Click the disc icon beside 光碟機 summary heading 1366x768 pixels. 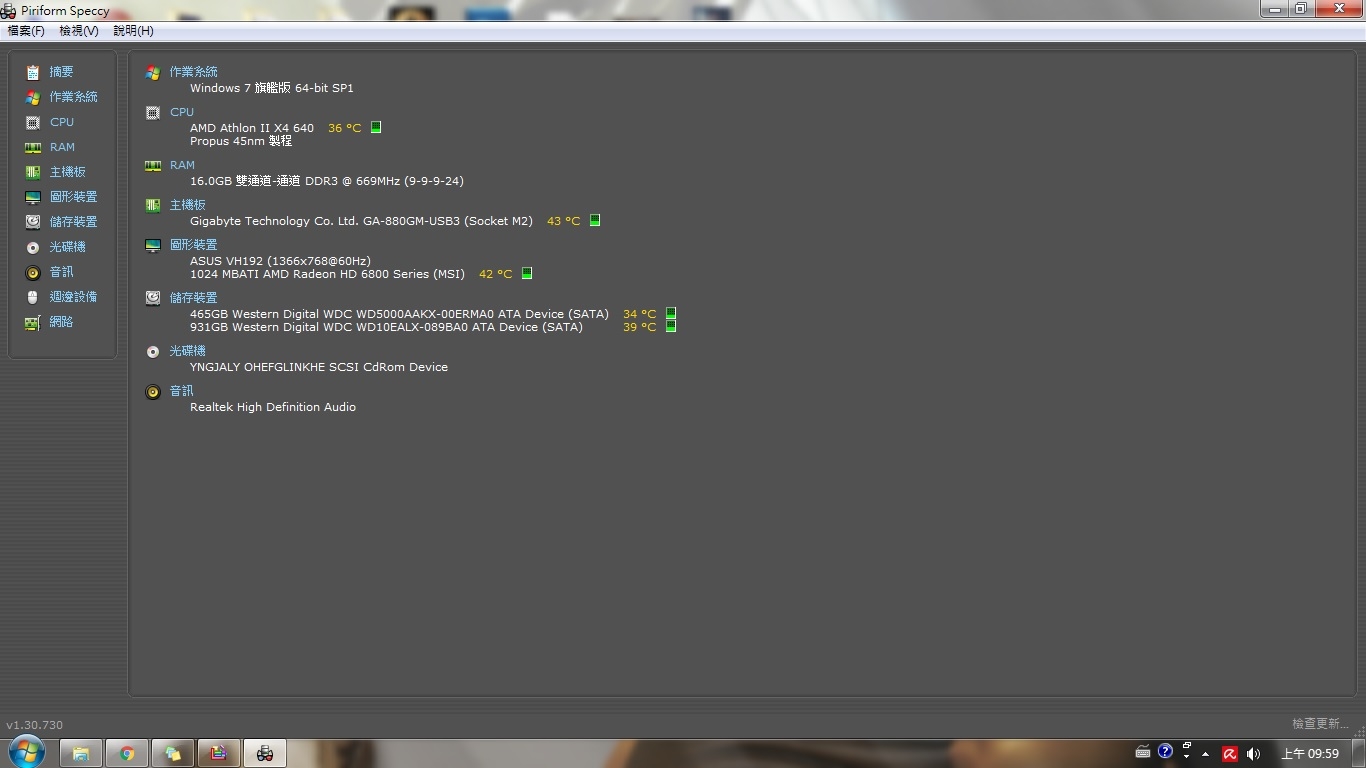[153, 352]
